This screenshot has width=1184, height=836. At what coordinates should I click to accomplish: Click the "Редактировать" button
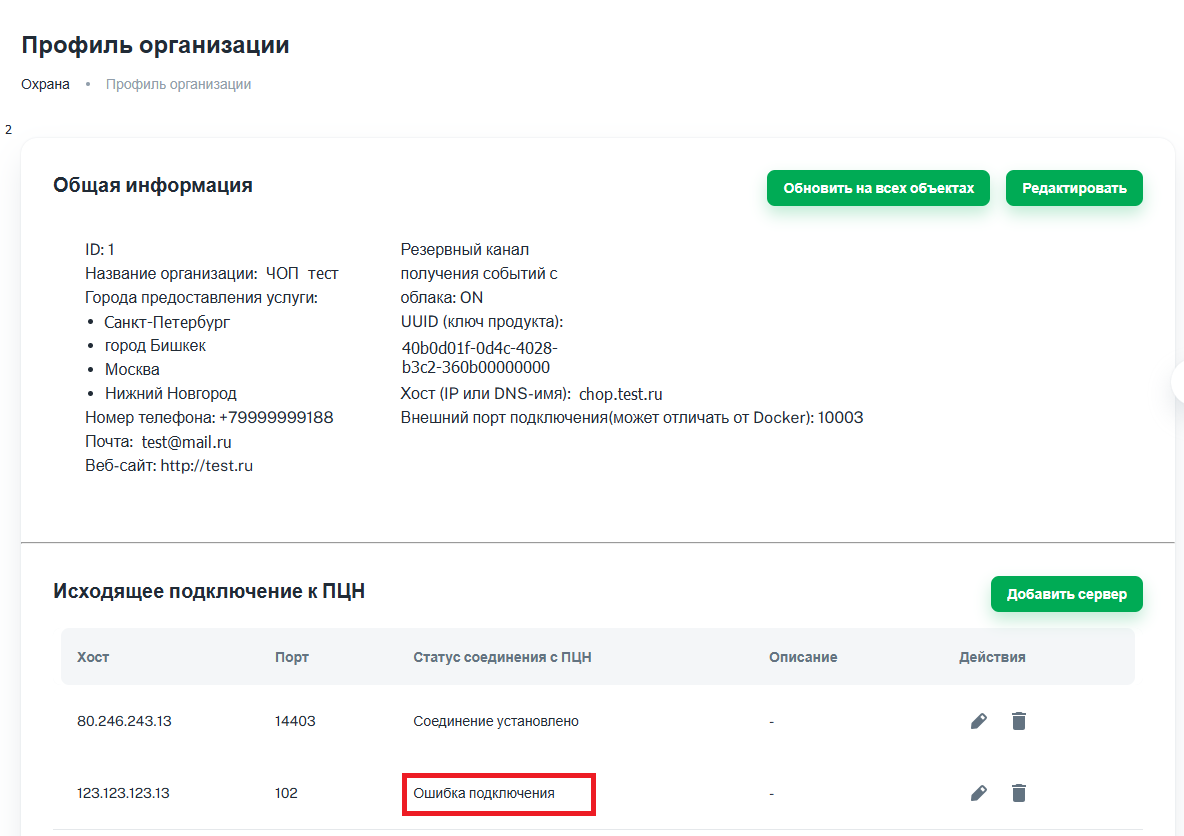pos(1074,187)
